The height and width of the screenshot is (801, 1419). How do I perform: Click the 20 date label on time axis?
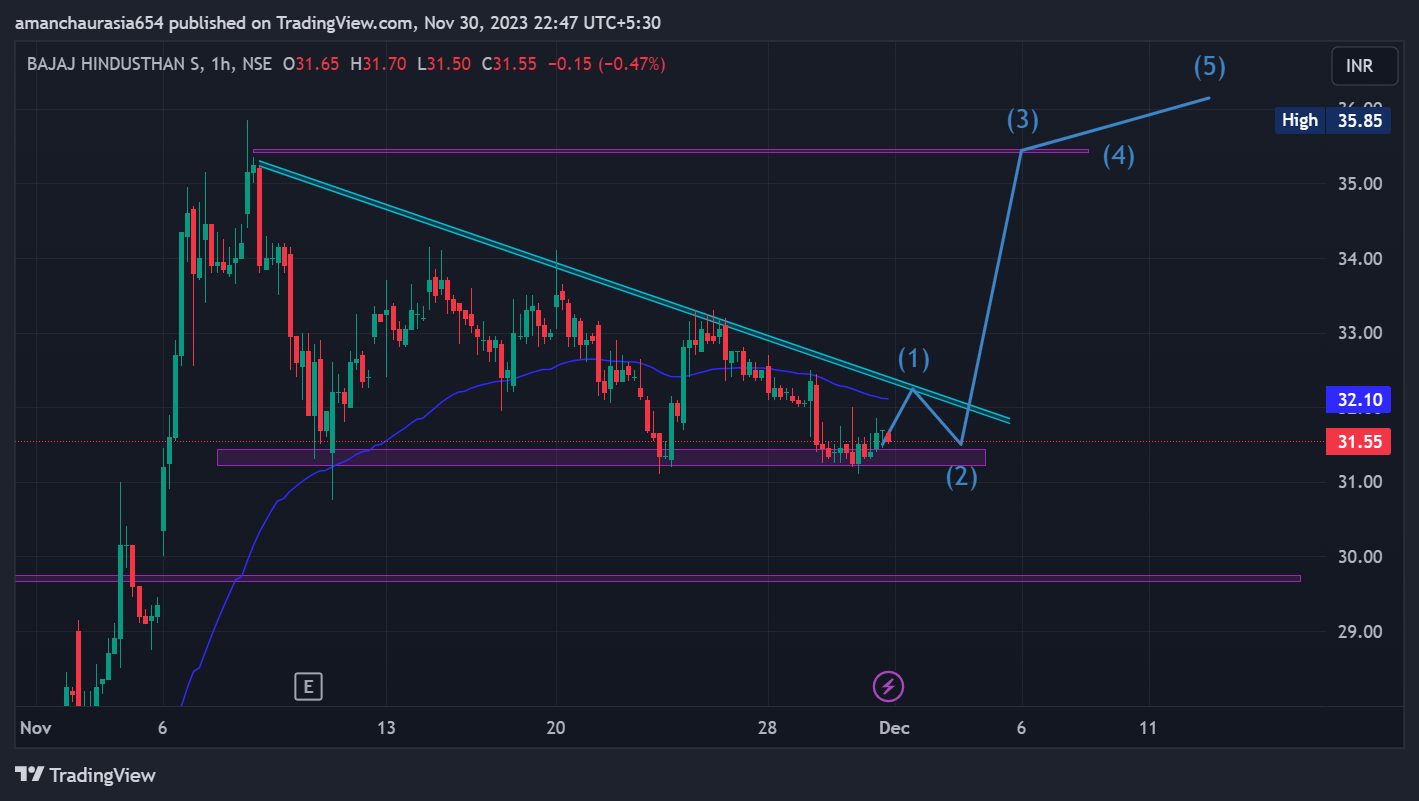click(556, 728)
